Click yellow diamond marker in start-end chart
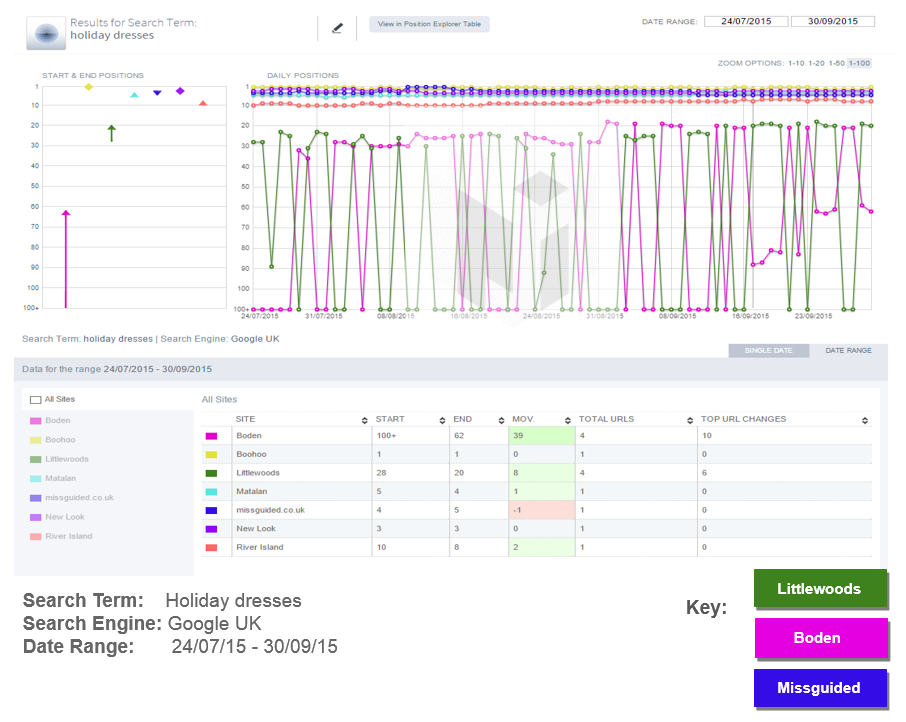Viewport: 906px width, 722px height. (x=88, y=87)
